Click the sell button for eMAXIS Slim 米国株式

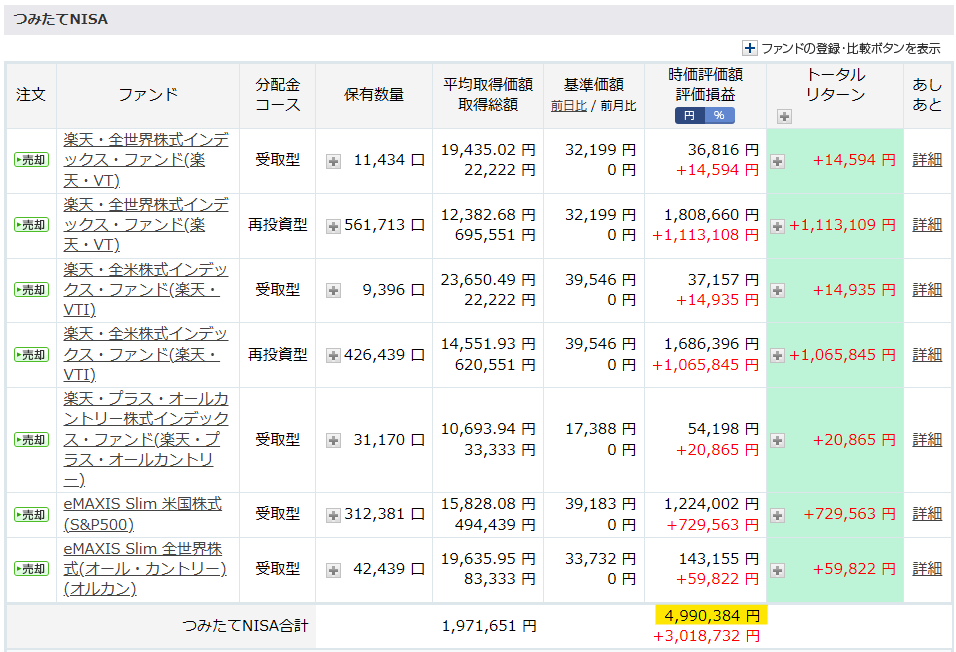pos(31,514)
